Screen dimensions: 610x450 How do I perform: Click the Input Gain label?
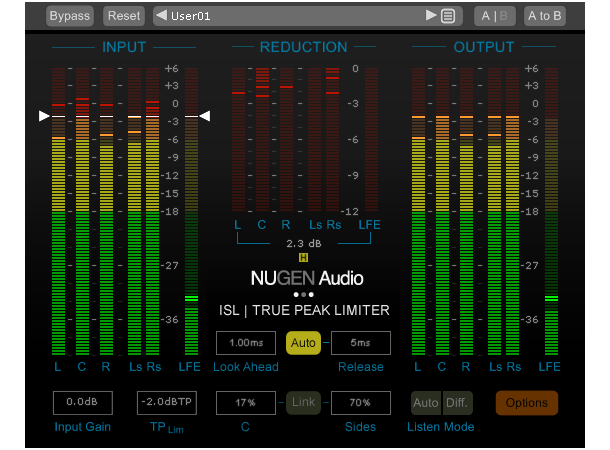tap(82, 427)
